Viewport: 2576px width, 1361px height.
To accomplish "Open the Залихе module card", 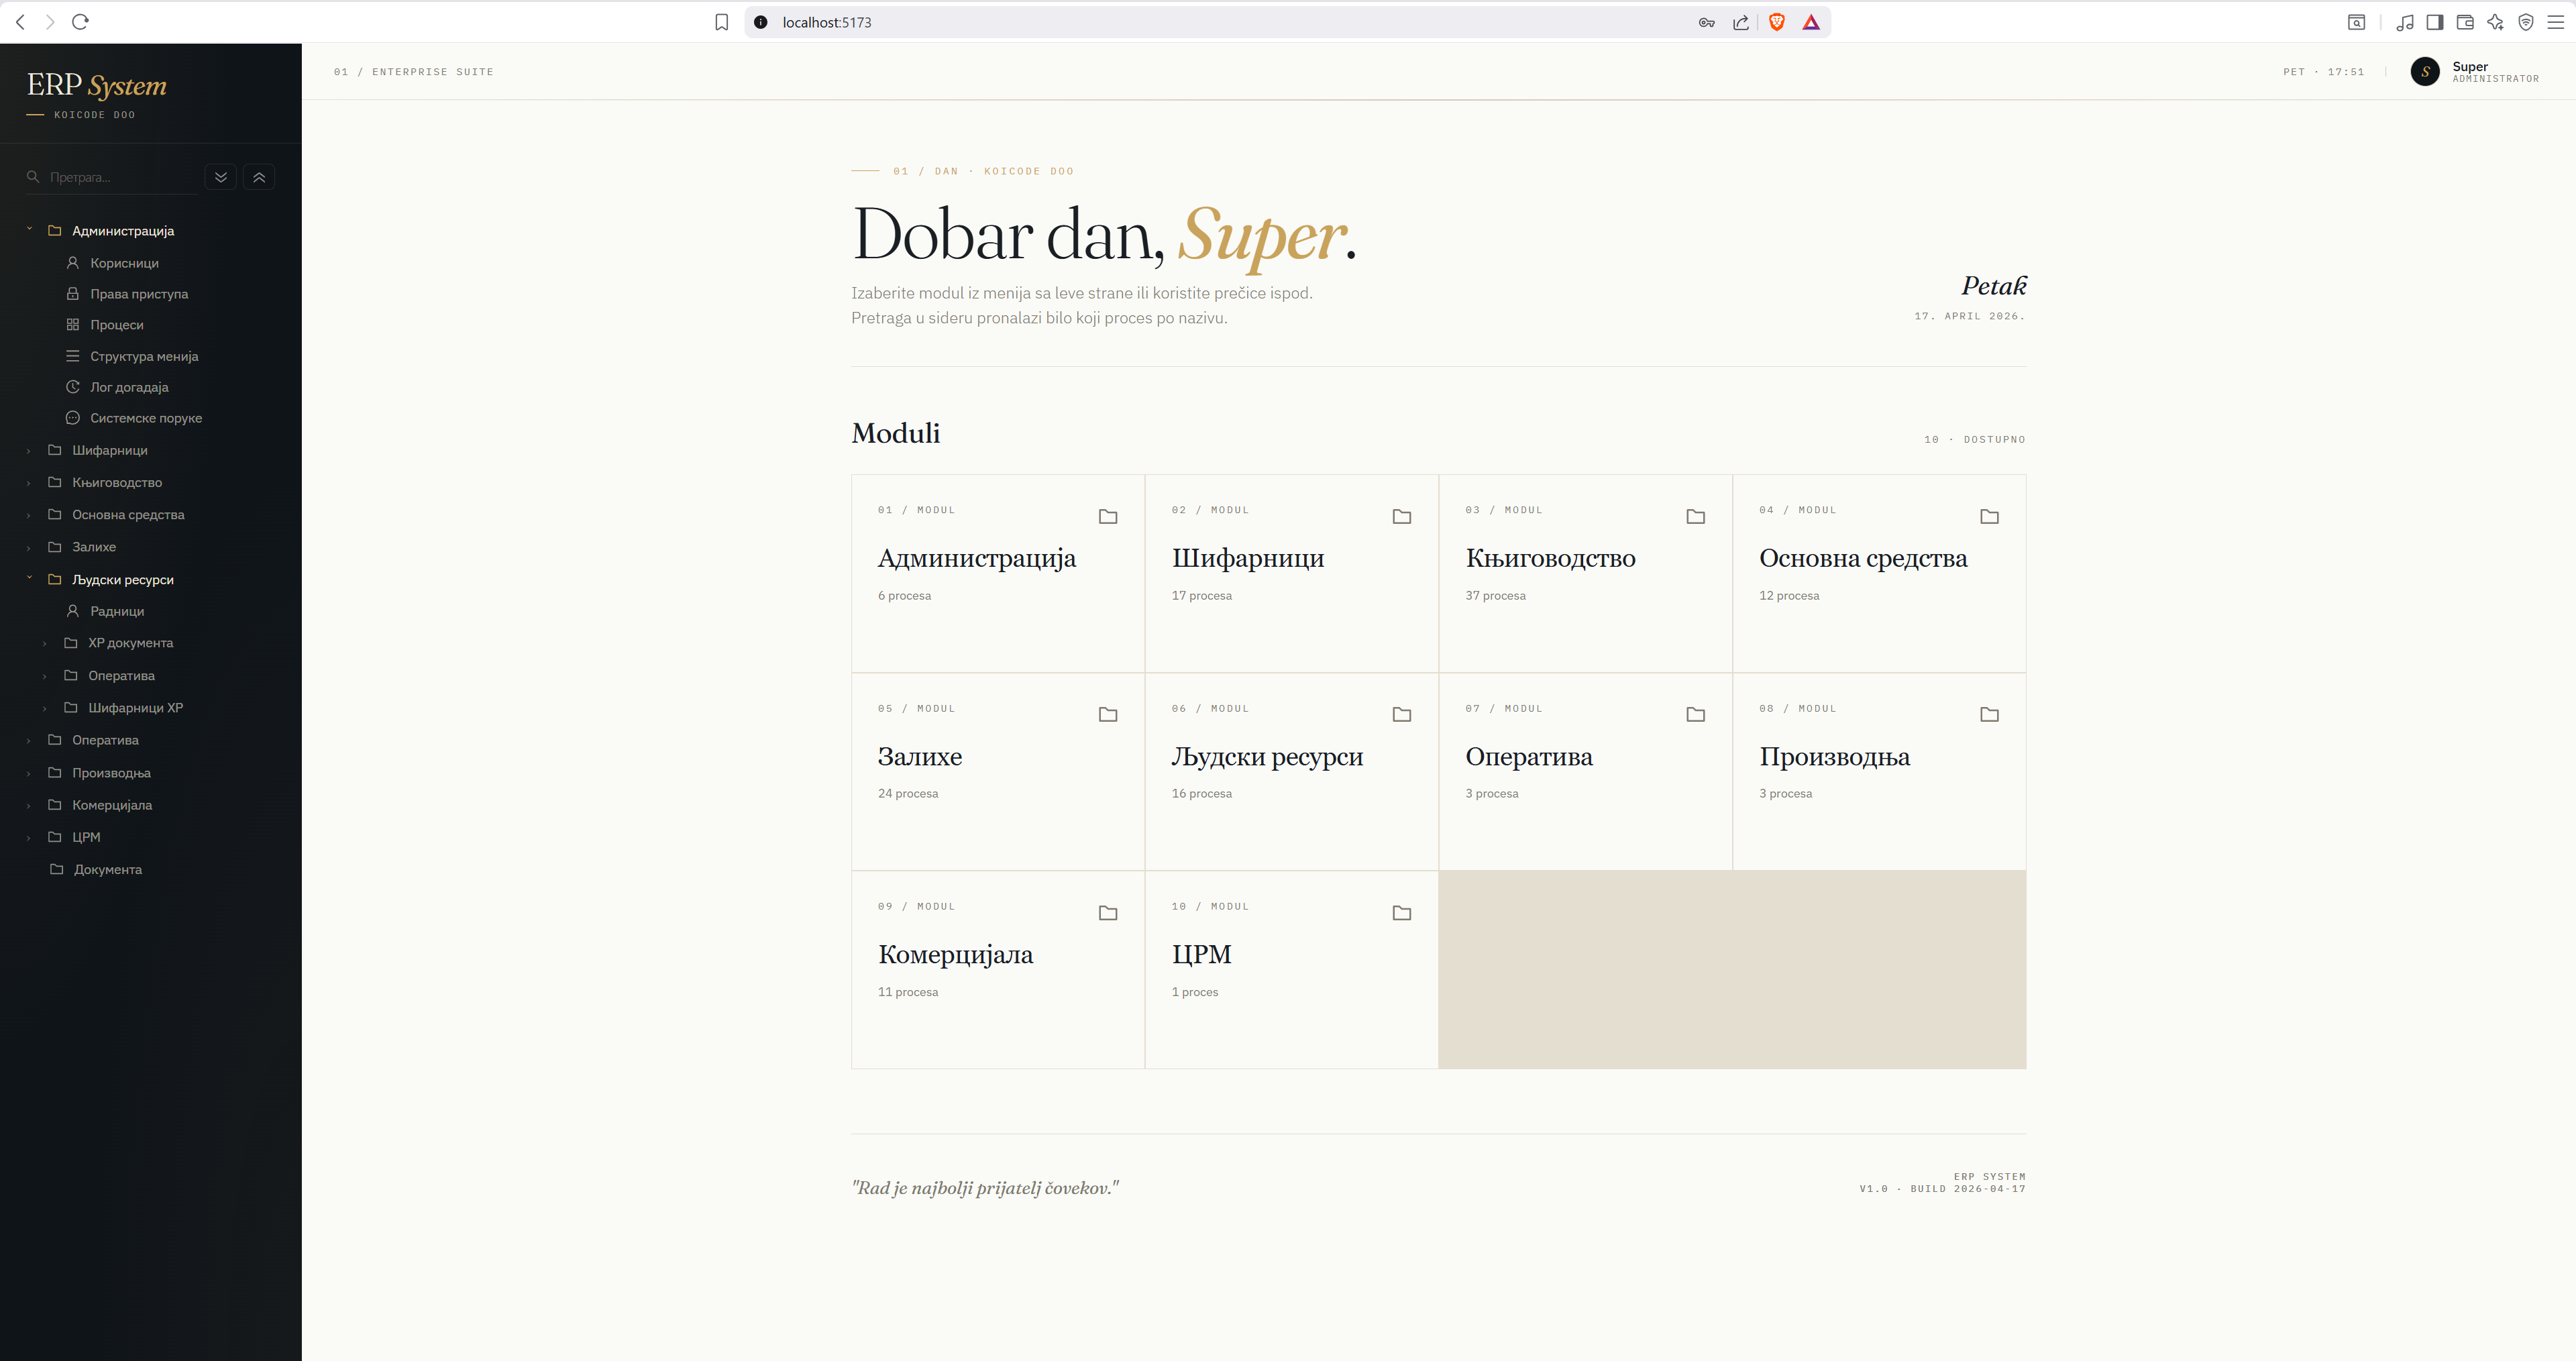I will 998,771.
